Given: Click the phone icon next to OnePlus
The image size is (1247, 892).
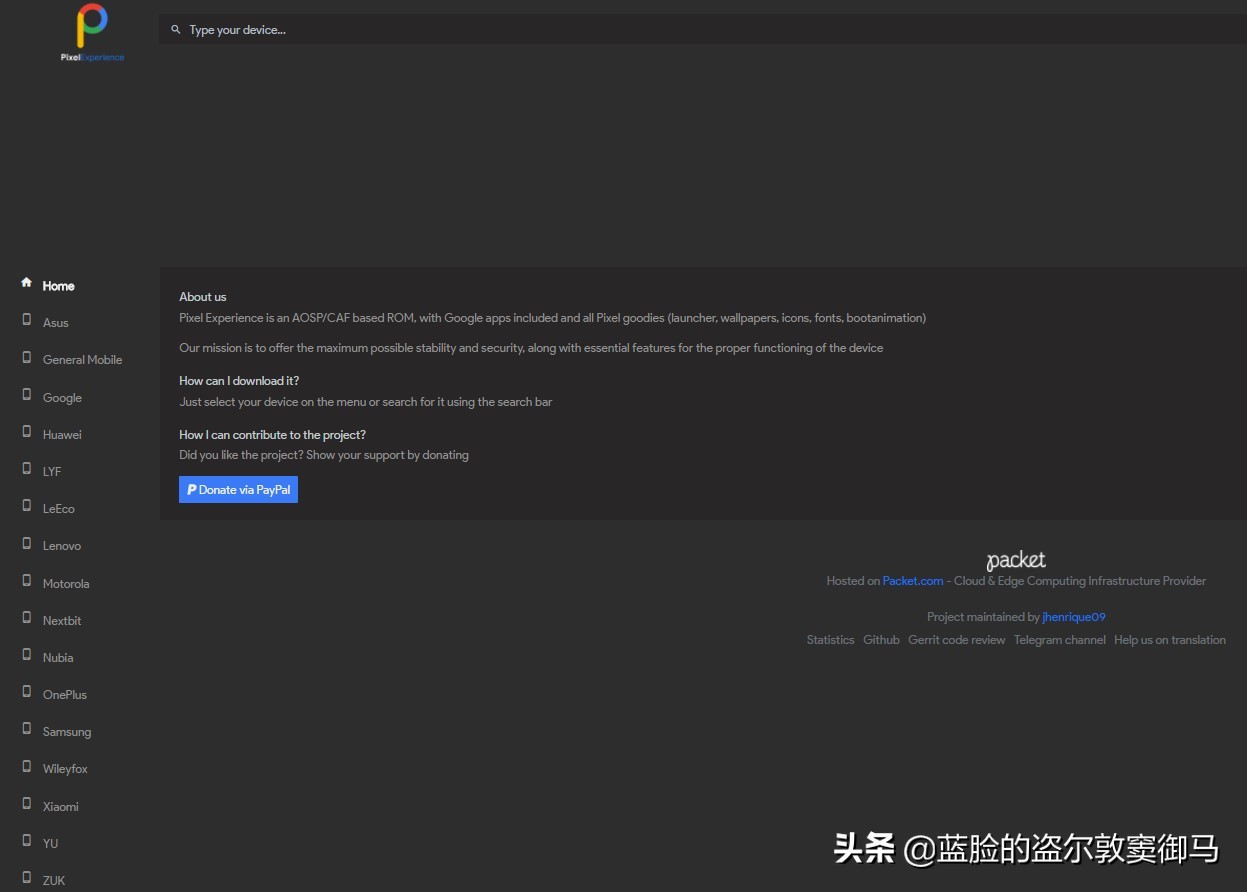Looking at the screenshot, I should (x=25, y=691).
